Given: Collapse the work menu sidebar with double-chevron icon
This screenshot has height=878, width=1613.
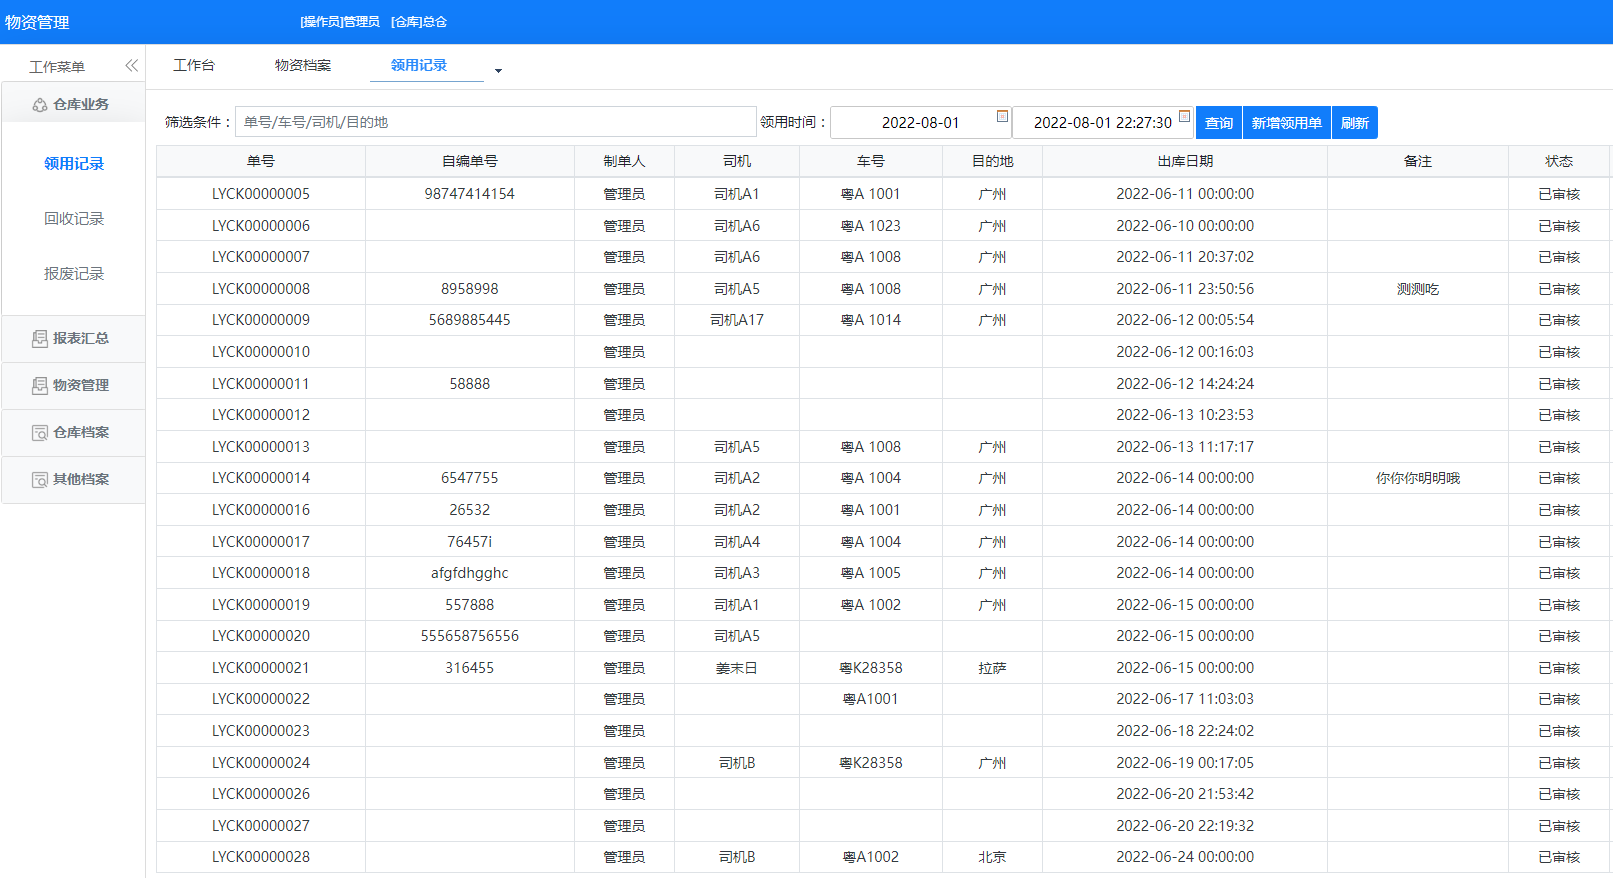Looking at the screenshot, I should coord(131,66).
